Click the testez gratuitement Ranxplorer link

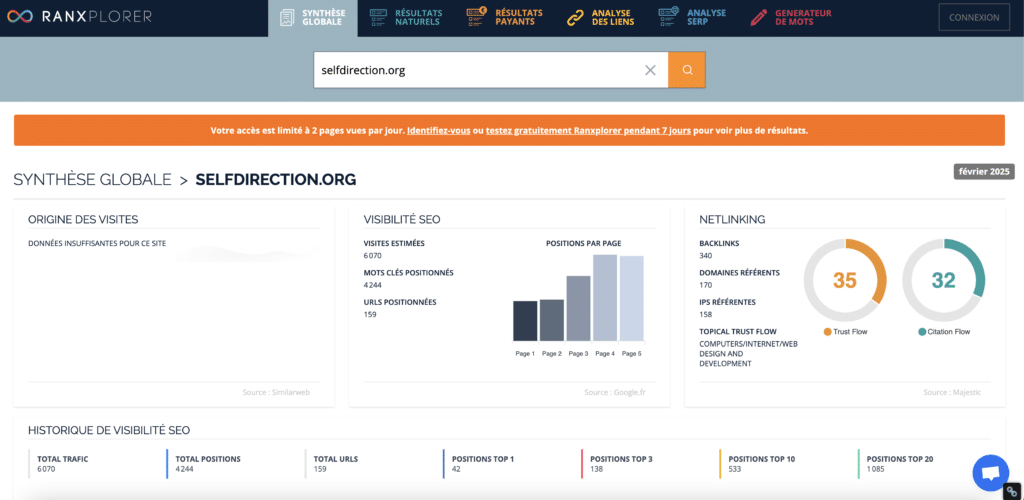588,131
